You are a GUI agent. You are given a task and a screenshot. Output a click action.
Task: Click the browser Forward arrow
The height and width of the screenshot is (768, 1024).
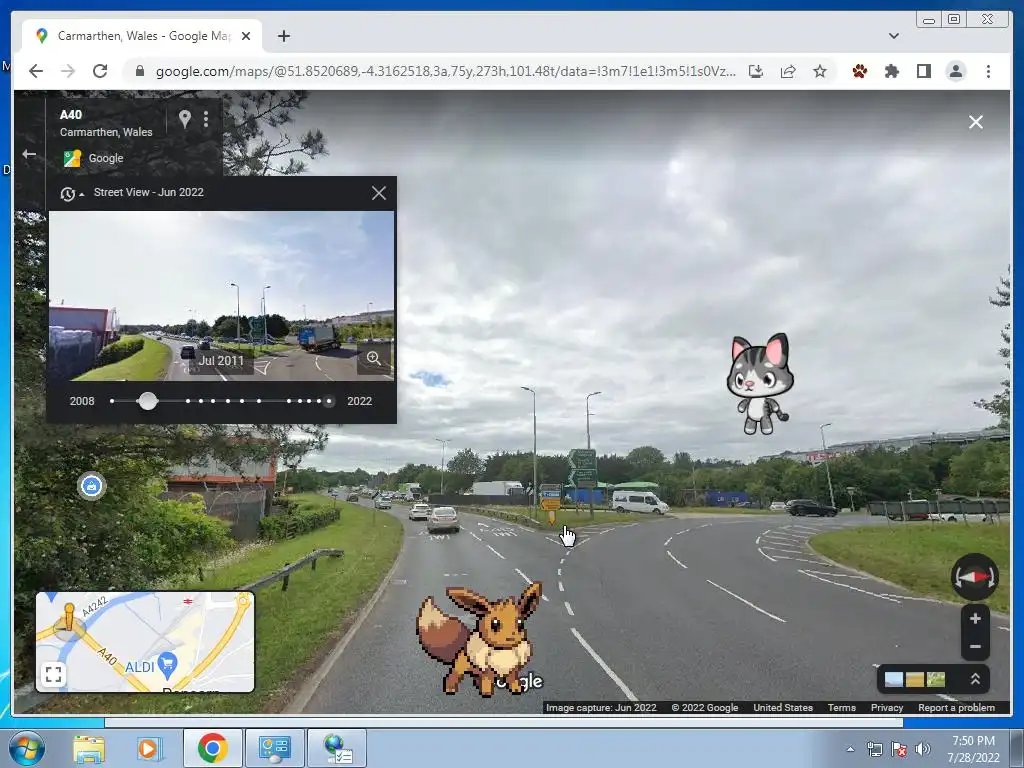(x=68, y=71)
